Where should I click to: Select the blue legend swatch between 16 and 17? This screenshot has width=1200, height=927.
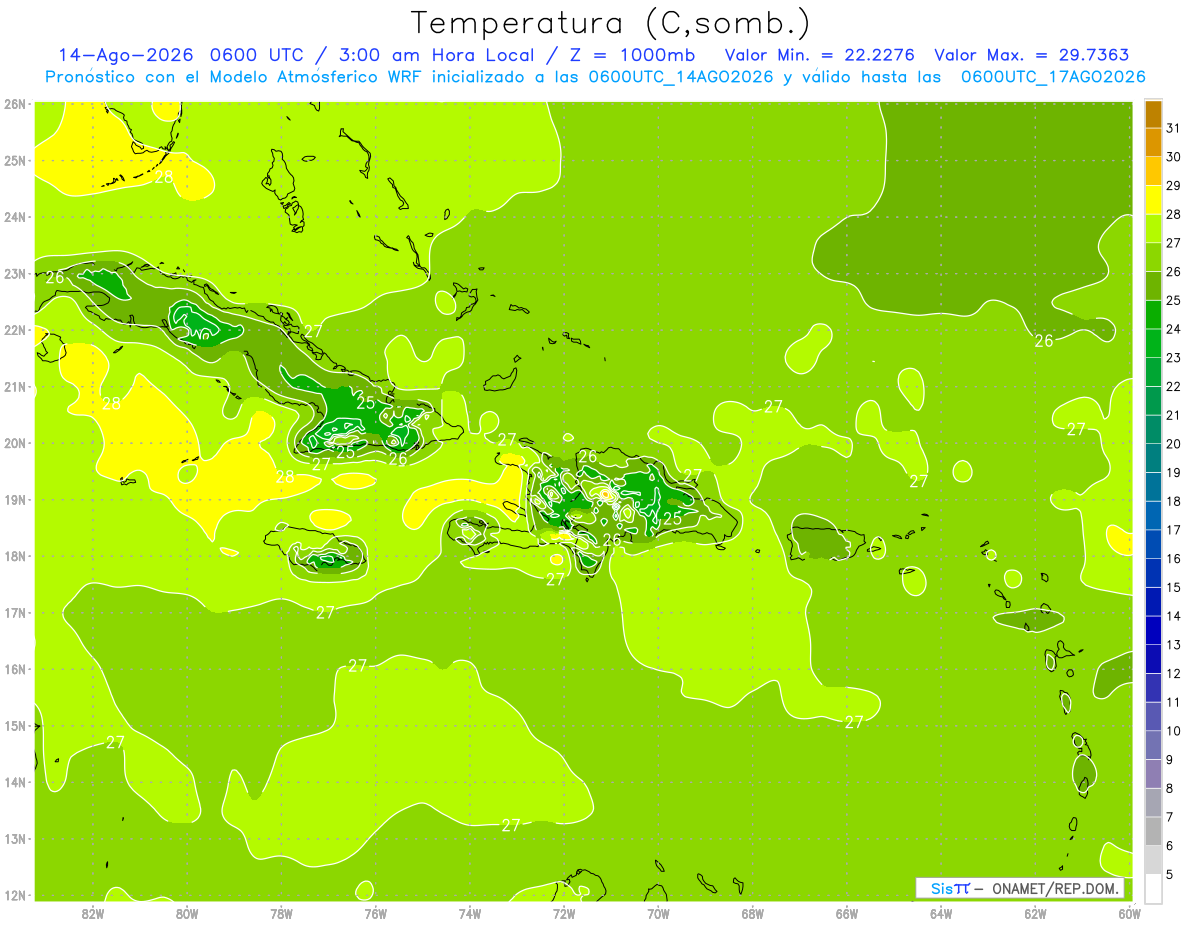[1153, 544]
